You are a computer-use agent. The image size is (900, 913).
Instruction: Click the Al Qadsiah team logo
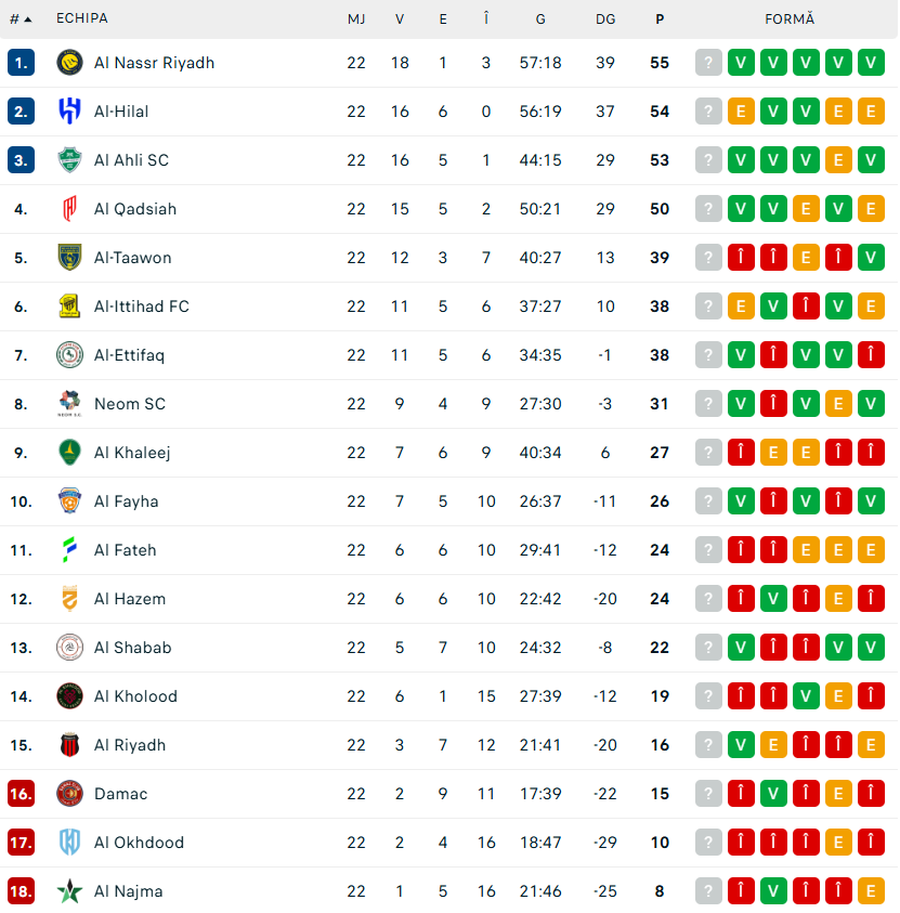[69, 209]
